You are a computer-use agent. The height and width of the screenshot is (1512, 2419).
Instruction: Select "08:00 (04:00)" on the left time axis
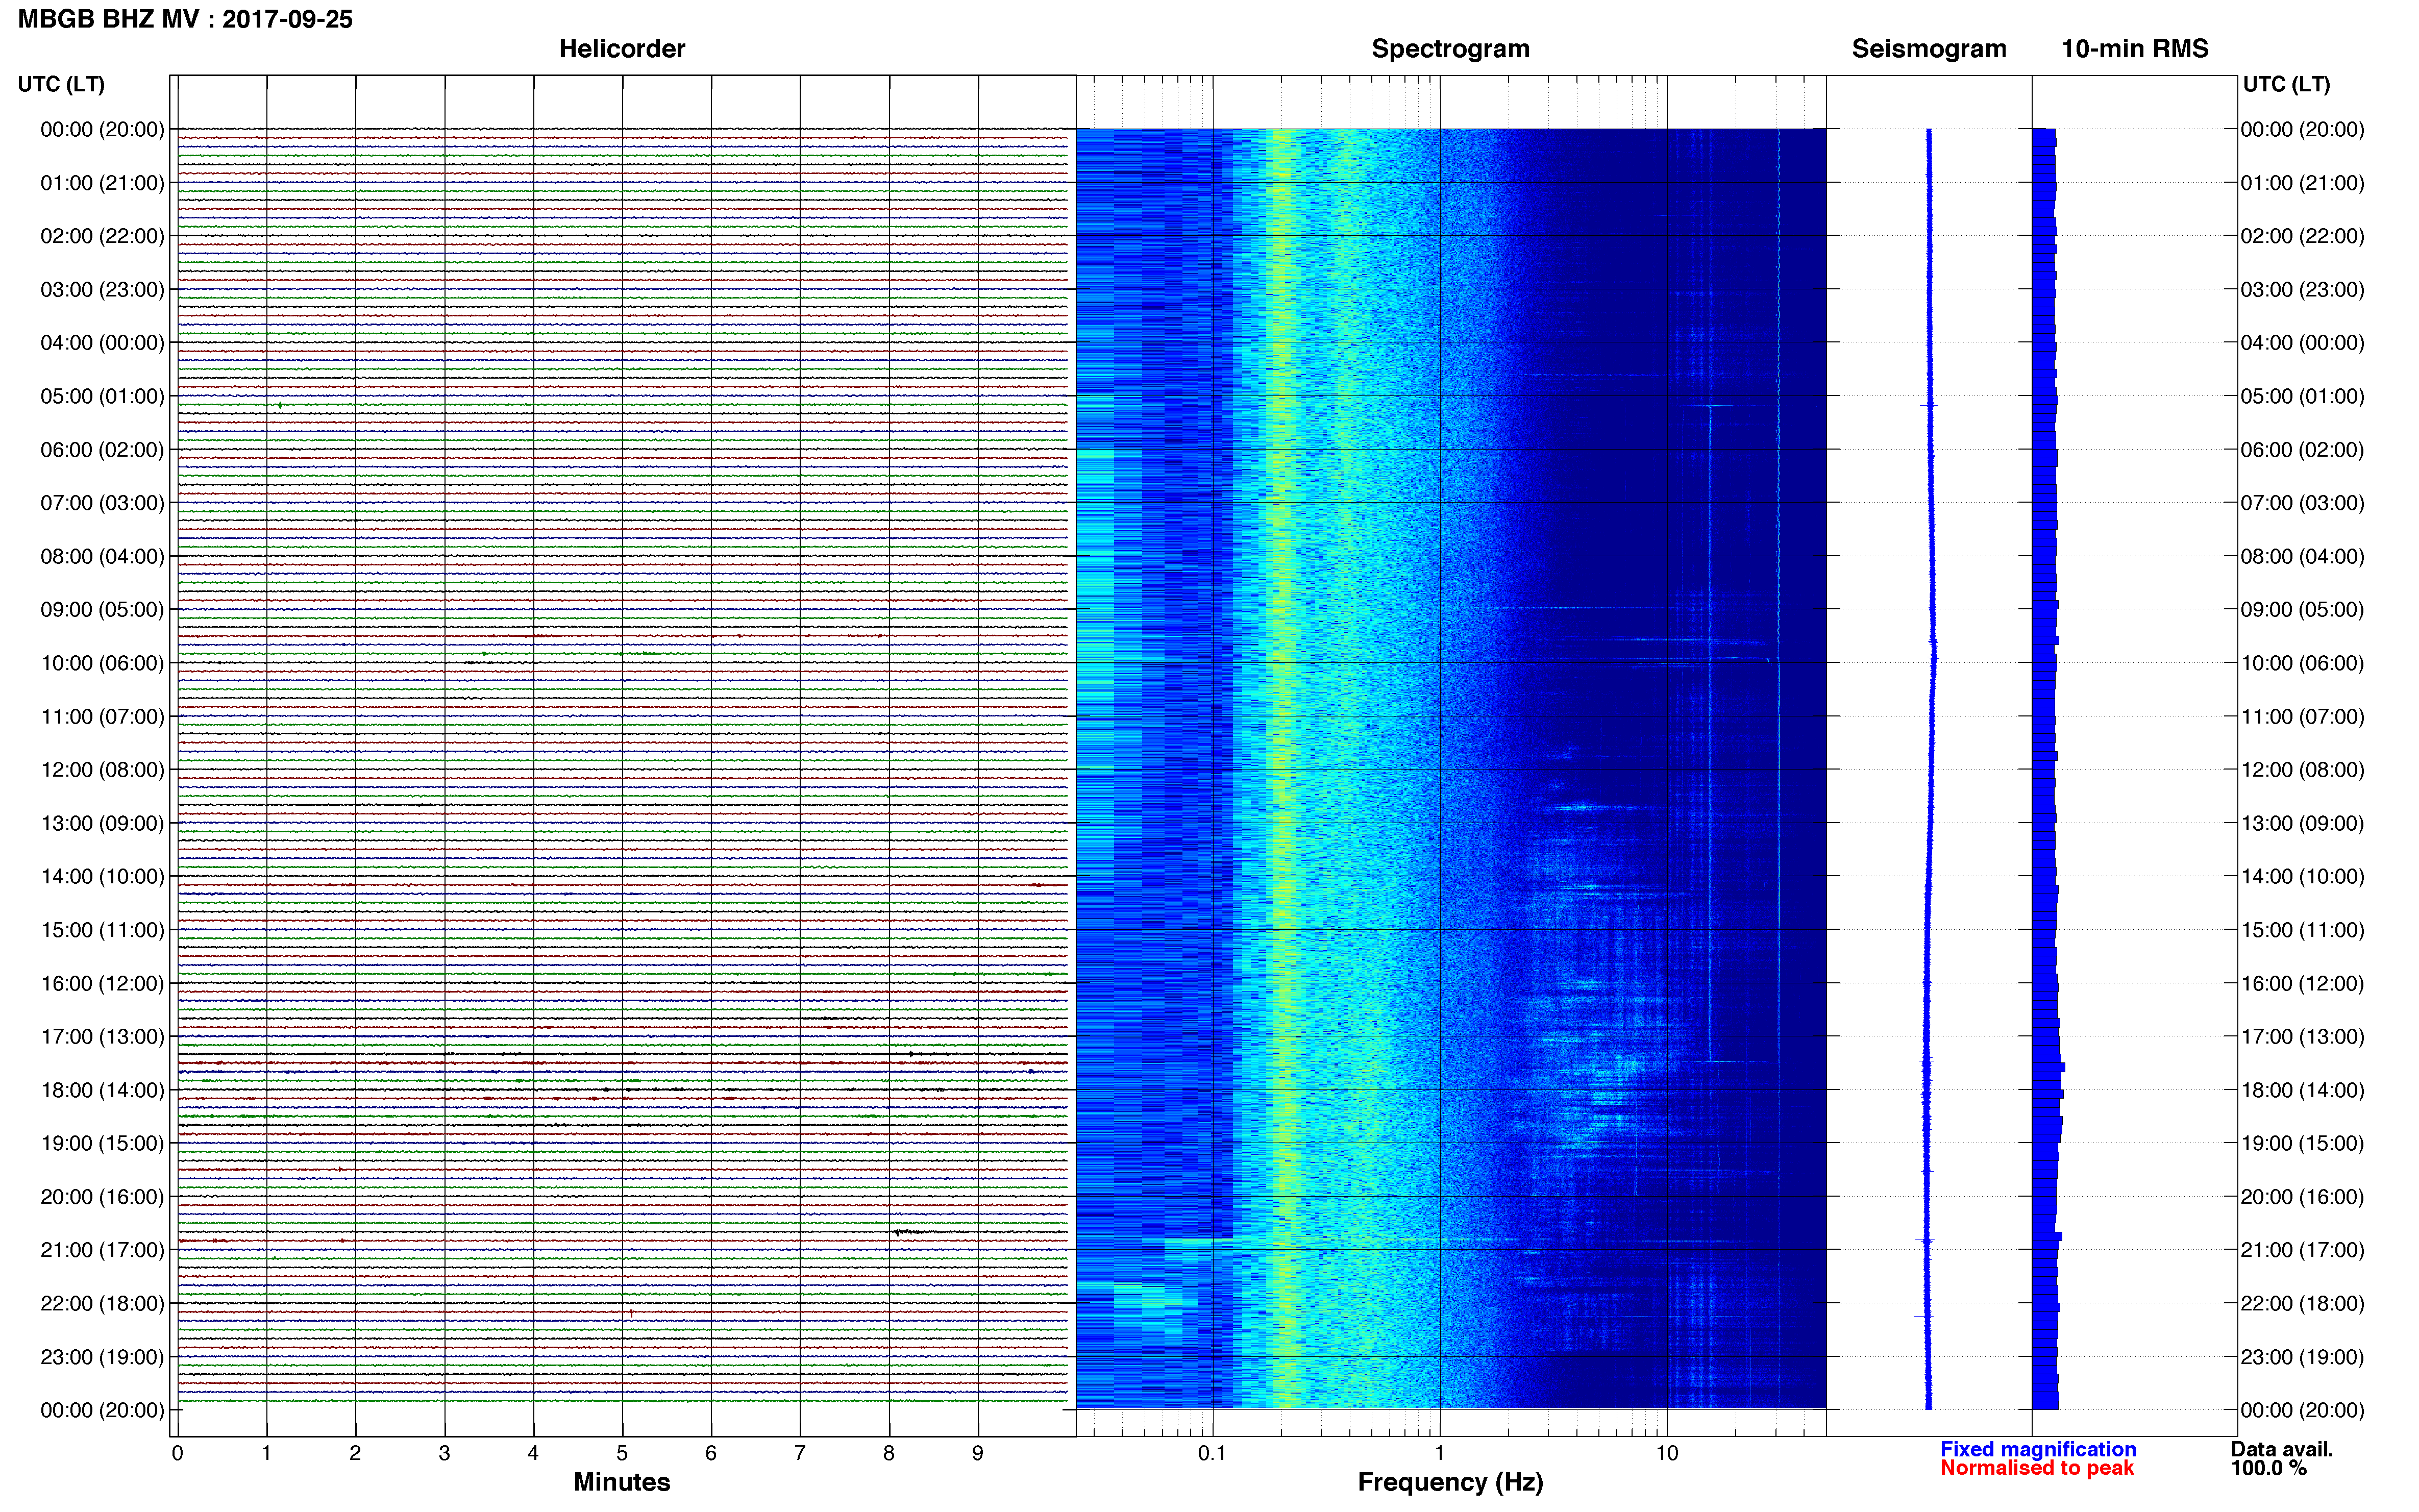(x=102, y=556)
